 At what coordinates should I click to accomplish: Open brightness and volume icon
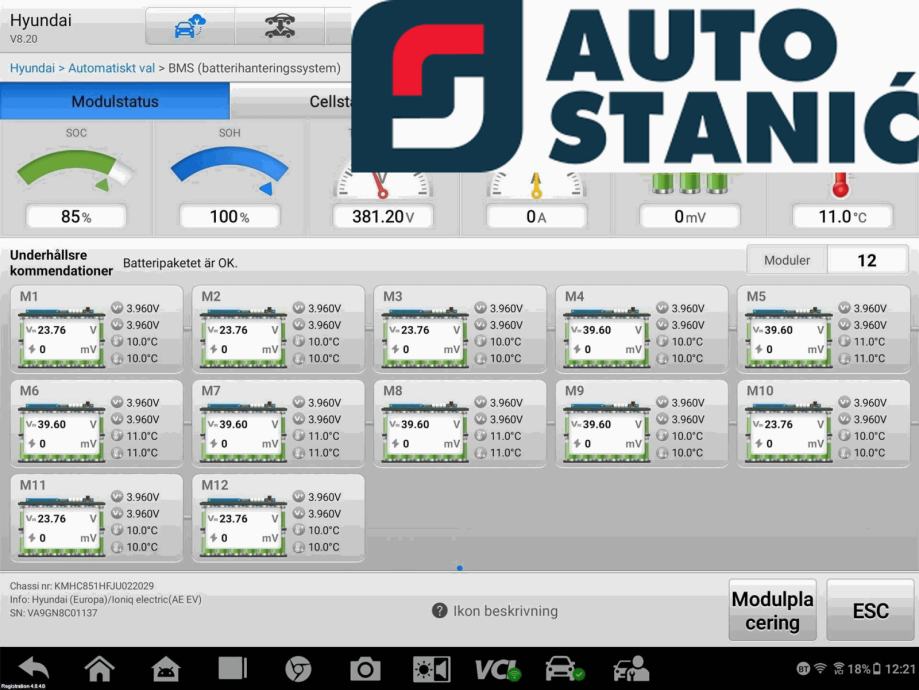pyautogui.click(x=432, y=669)
